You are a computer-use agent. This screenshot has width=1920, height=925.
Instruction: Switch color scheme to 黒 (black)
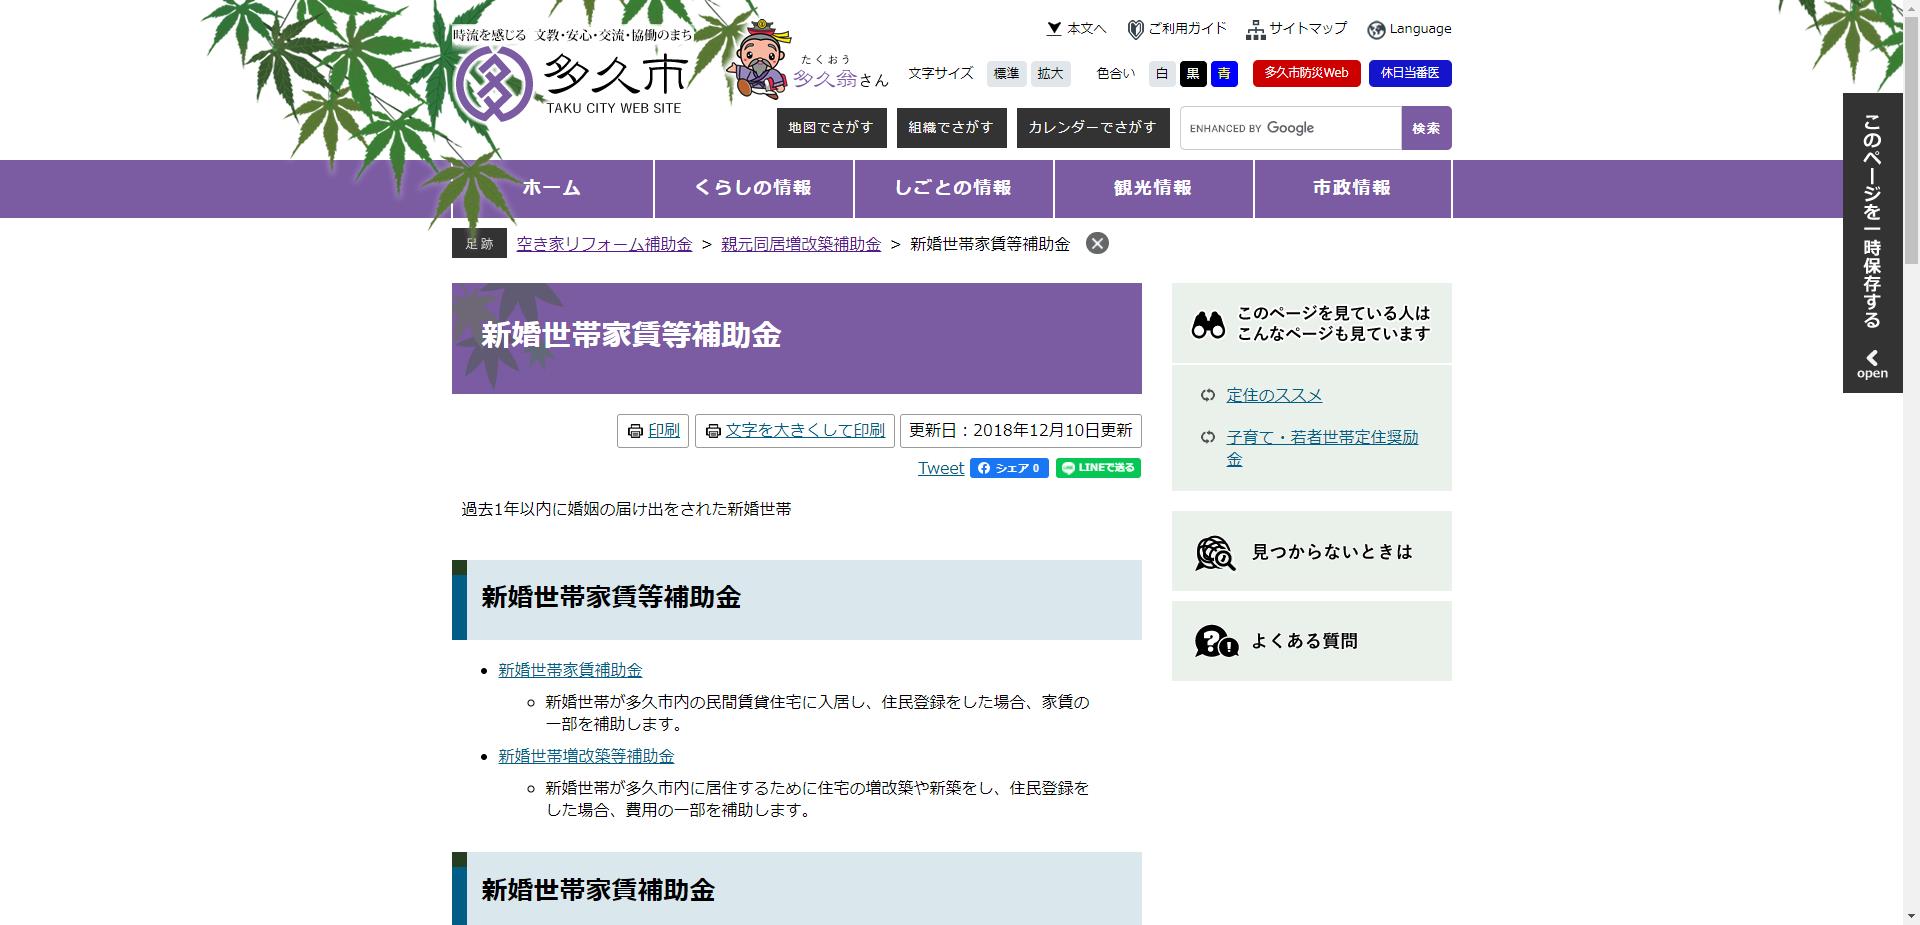pyautogui.click(x=1192, y=73)
